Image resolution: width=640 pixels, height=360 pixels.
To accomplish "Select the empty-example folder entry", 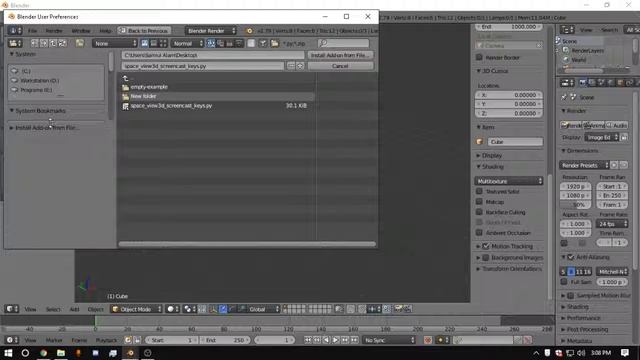I will [218, 87].
